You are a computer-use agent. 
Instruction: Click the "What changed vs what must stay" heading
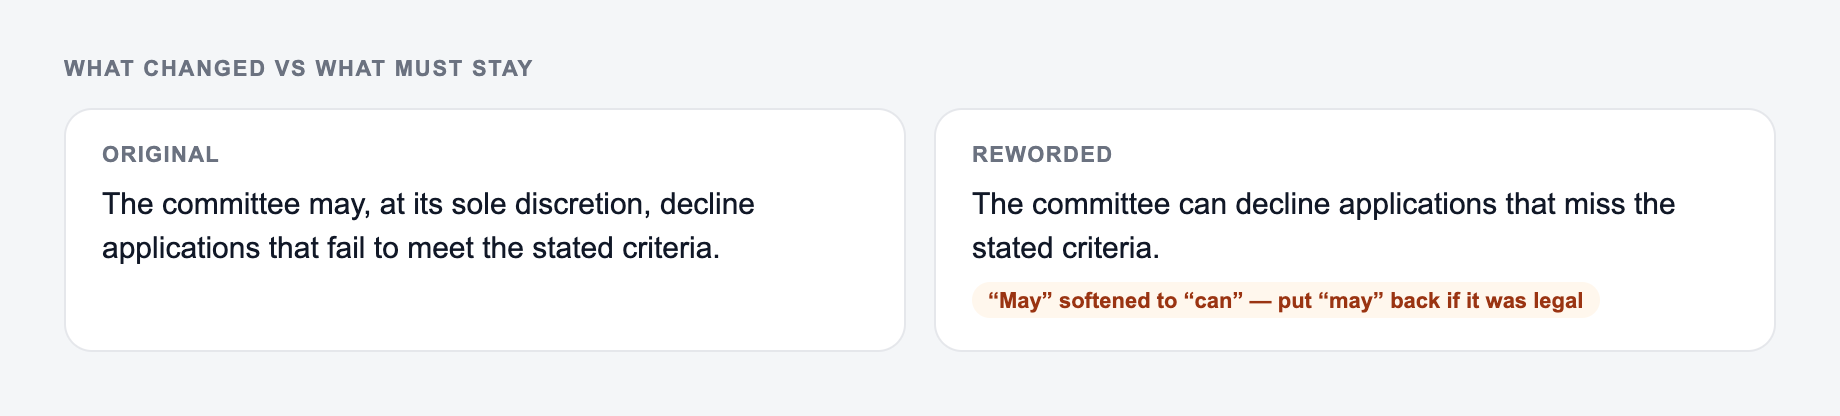click(x=298, y=69)
